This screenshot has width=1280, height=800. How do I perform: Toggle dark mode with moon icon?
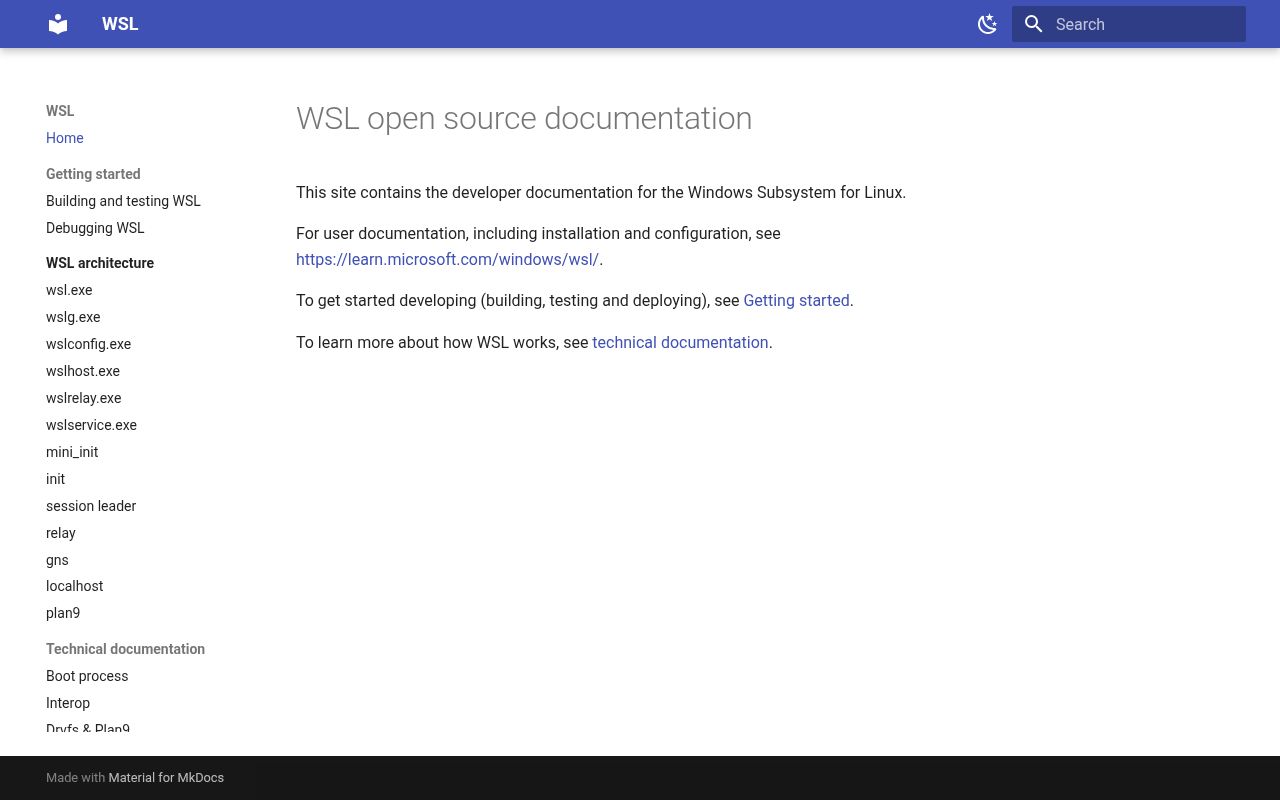point(987,24)
